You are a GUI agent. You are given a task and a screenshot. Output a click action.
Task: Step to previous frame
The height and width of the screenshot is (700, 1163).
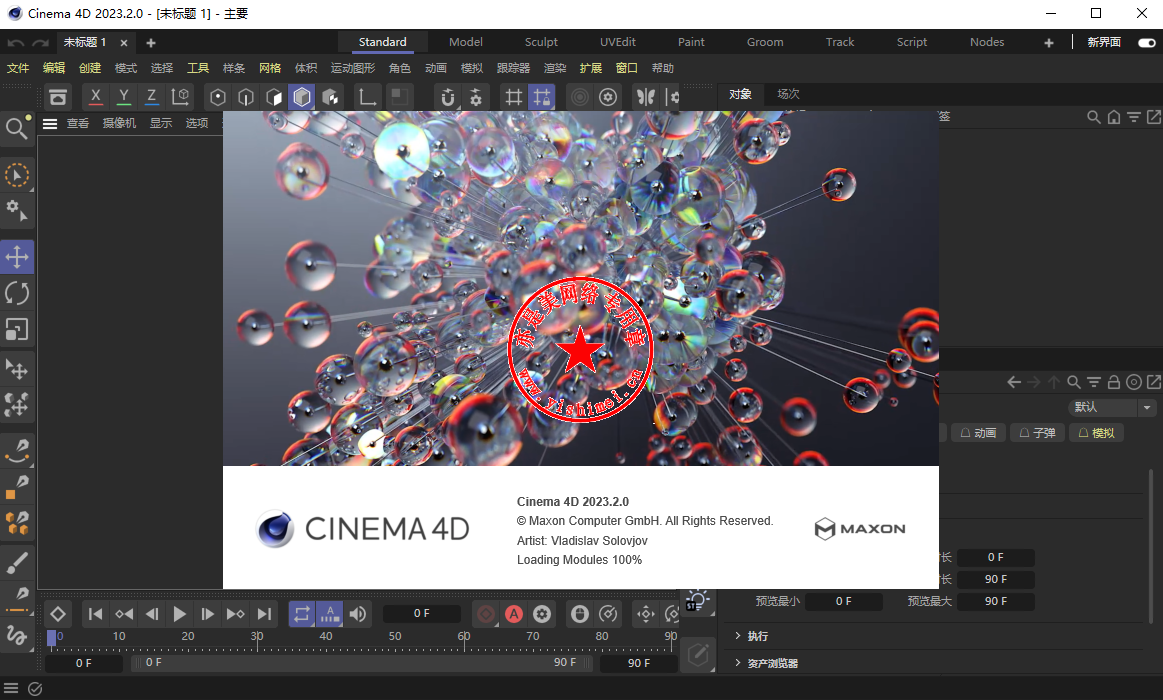pyautogui.click(x=152, y=614)
